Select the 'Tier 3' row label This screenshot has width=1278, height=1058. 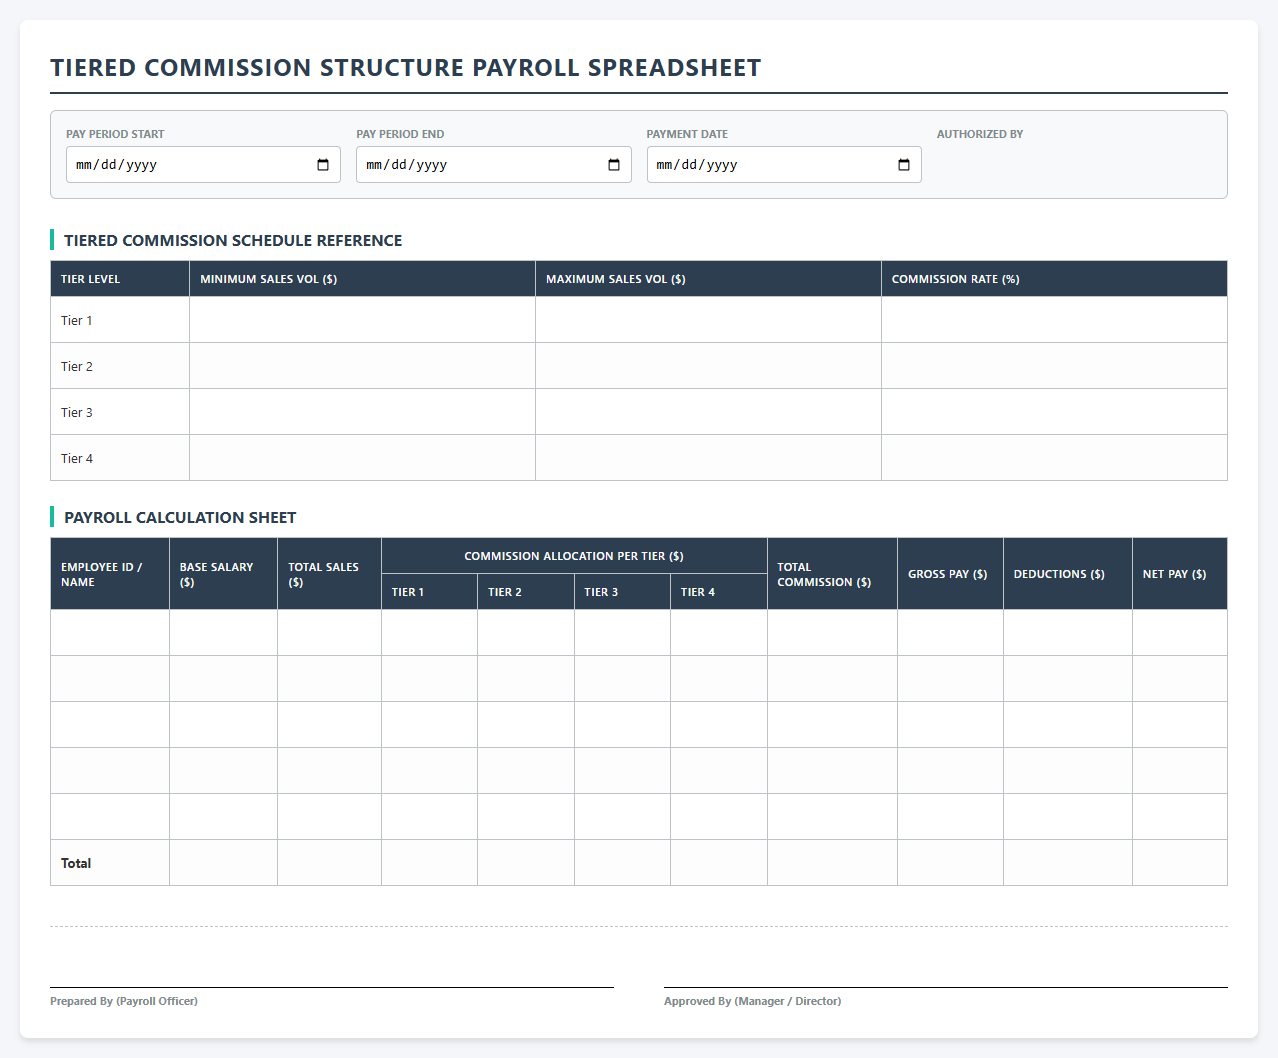[x=77, y=413]
